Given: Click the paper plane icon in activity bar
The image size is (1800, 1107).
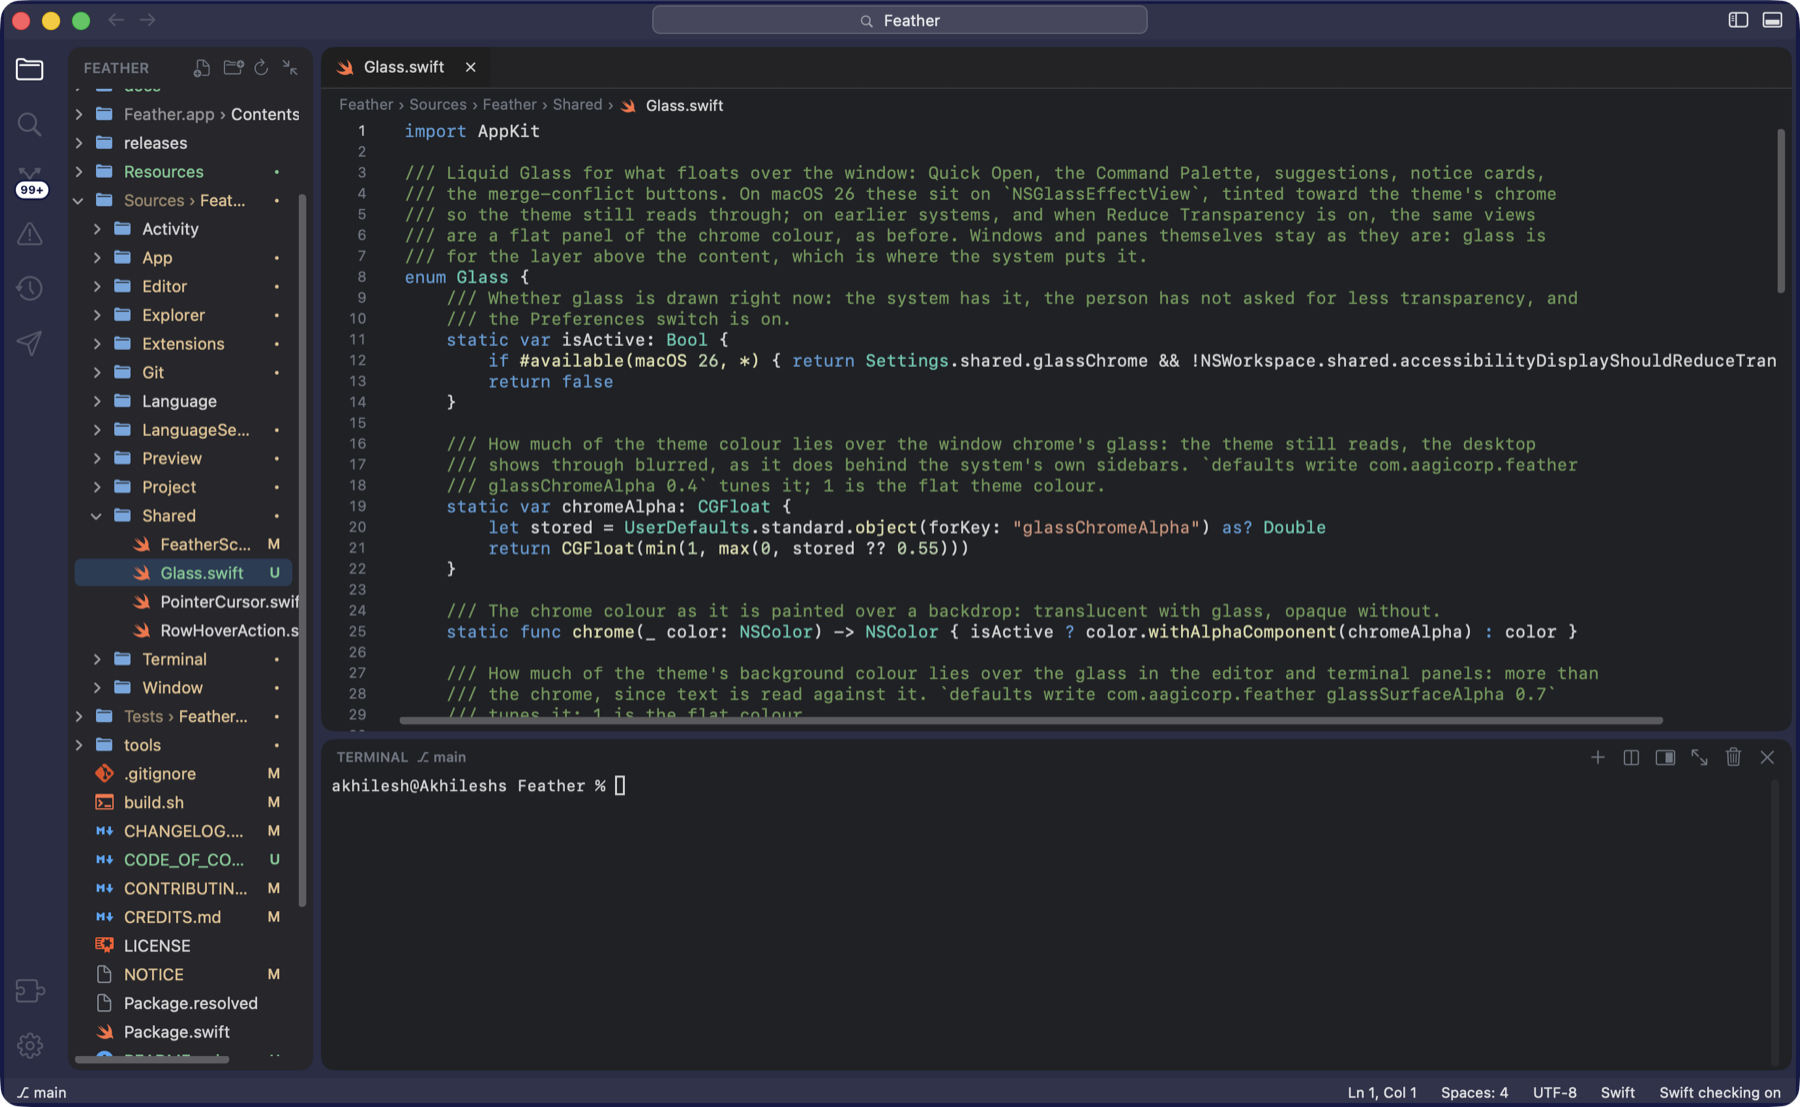Looking at the screenshot, I should click(x=30, y=343).
